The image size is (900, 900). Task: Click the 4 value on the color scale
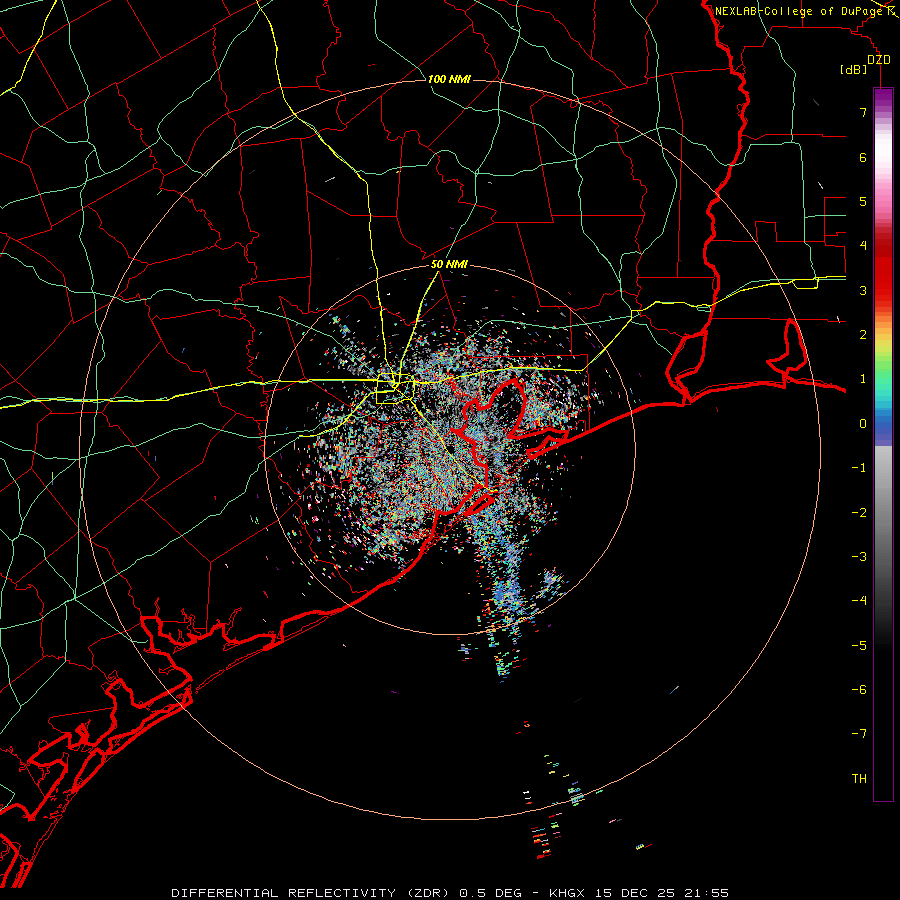pos(863,246)
